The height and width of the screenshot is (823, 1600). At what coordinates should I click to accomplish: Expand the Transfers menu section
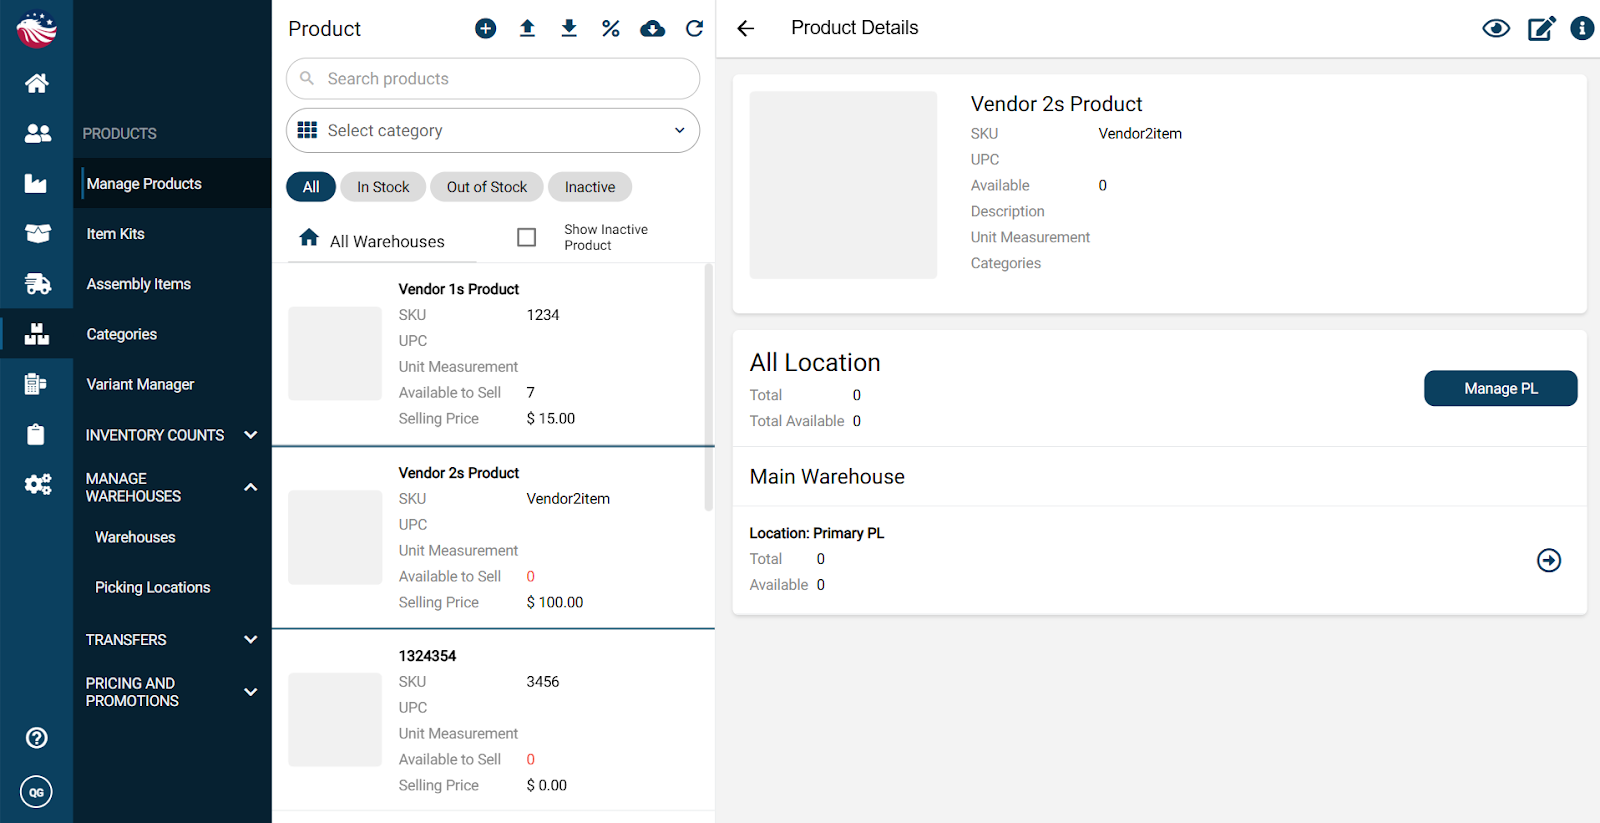(x=170, y=640)
